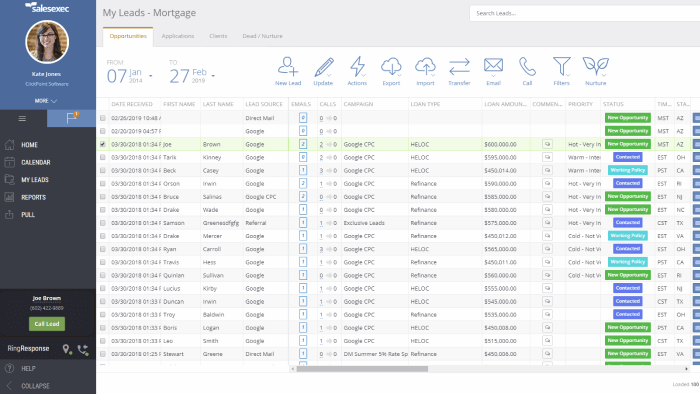The width and height of the screenshot is (700, 394).
Task: Open the flag notifications icon
Action: pos(72,118)
